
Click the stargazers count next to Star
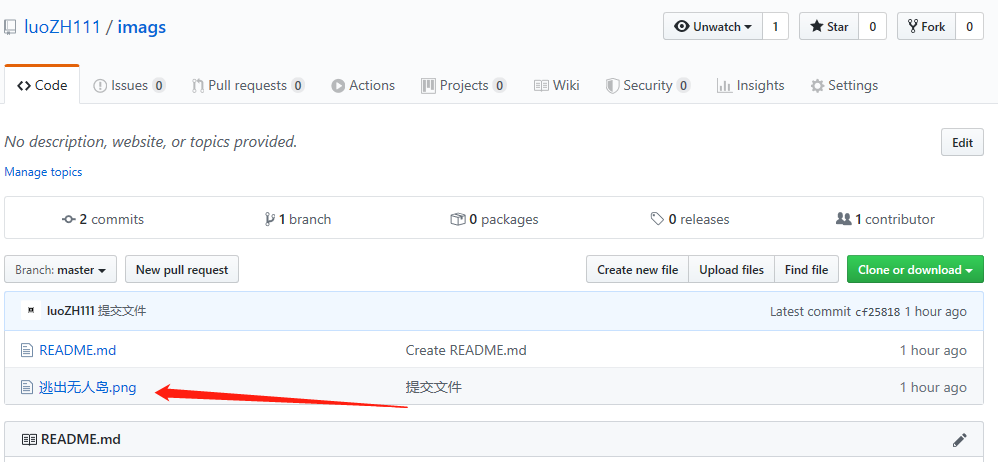point(873,27)
